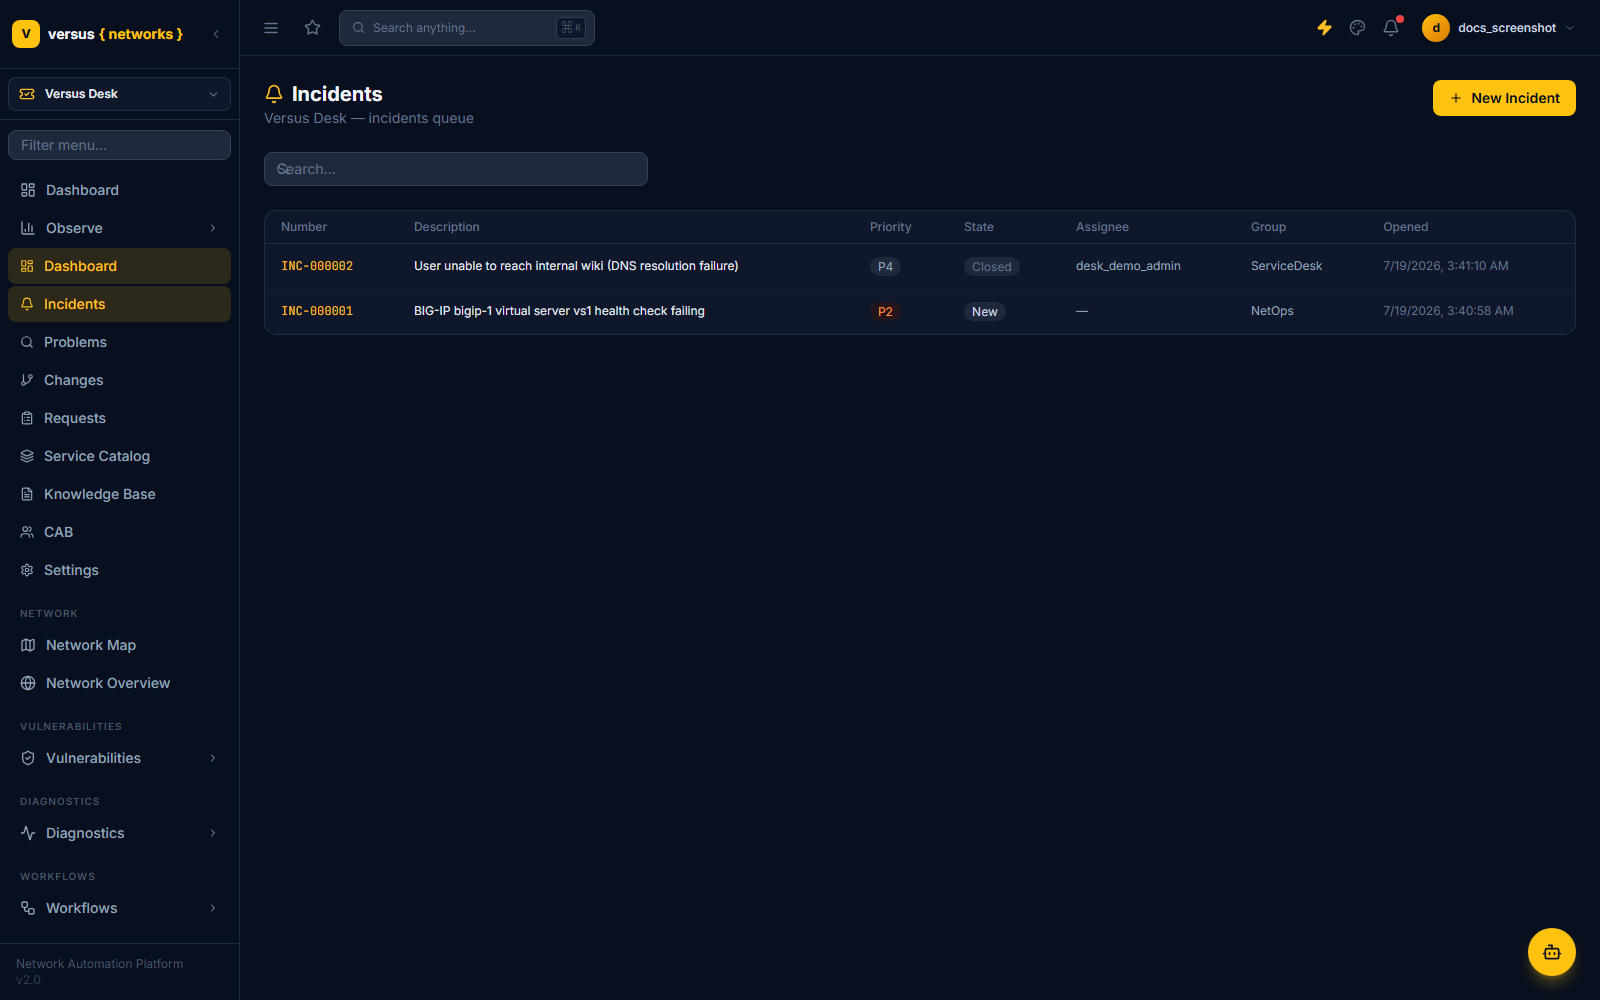Viewport: 1600px width, 1000px height.
Task: Open Service Catalog
Action: [x=119, y=456]
